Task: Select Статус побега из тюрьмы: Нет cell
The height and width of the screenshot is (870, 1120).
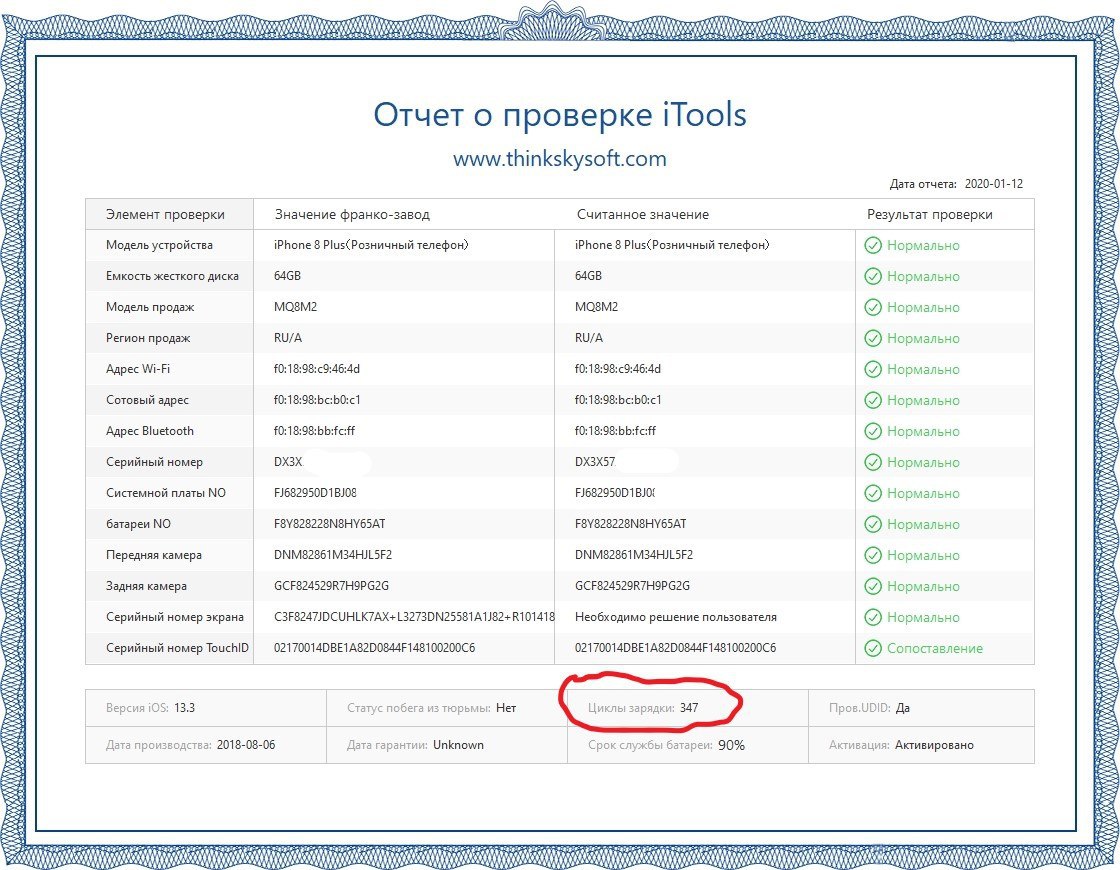Action: click(x=447, y=708)
